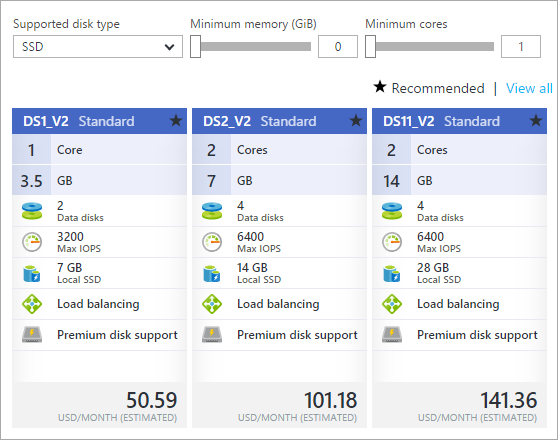
Task: Click the Load balancing icon in DS2_V2
Action: click(x=212, y=304)
